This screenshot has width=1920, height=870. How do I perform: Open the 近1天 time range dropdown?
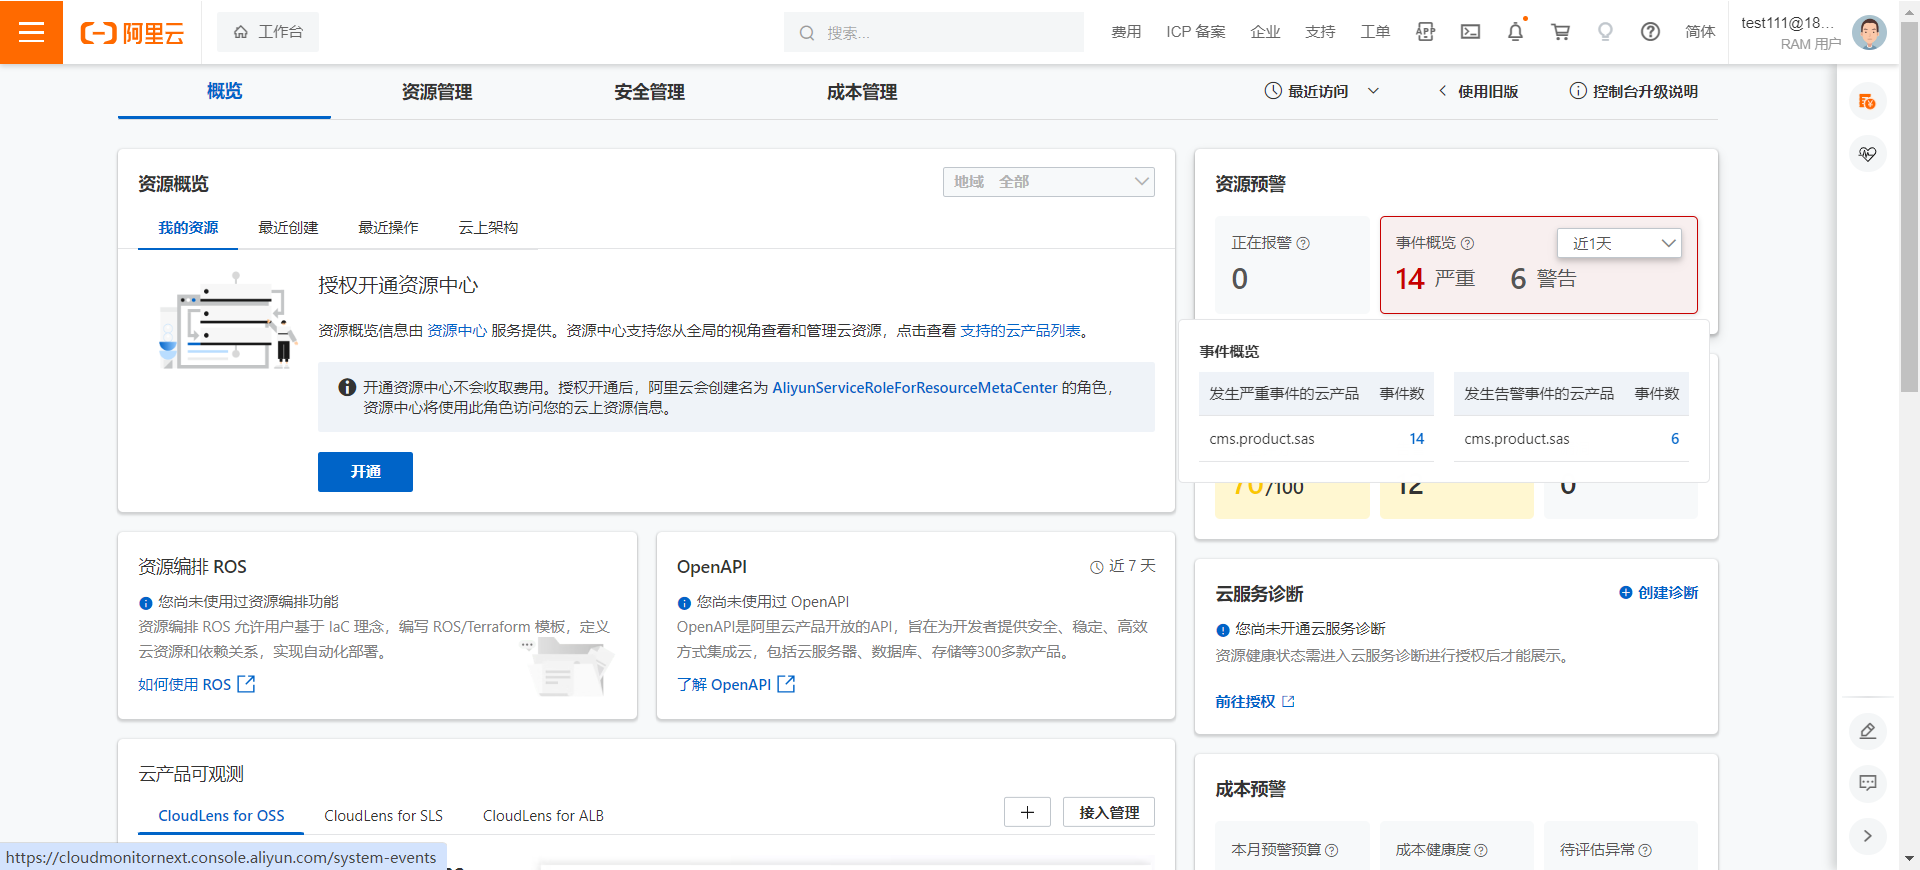point(1619,243)
